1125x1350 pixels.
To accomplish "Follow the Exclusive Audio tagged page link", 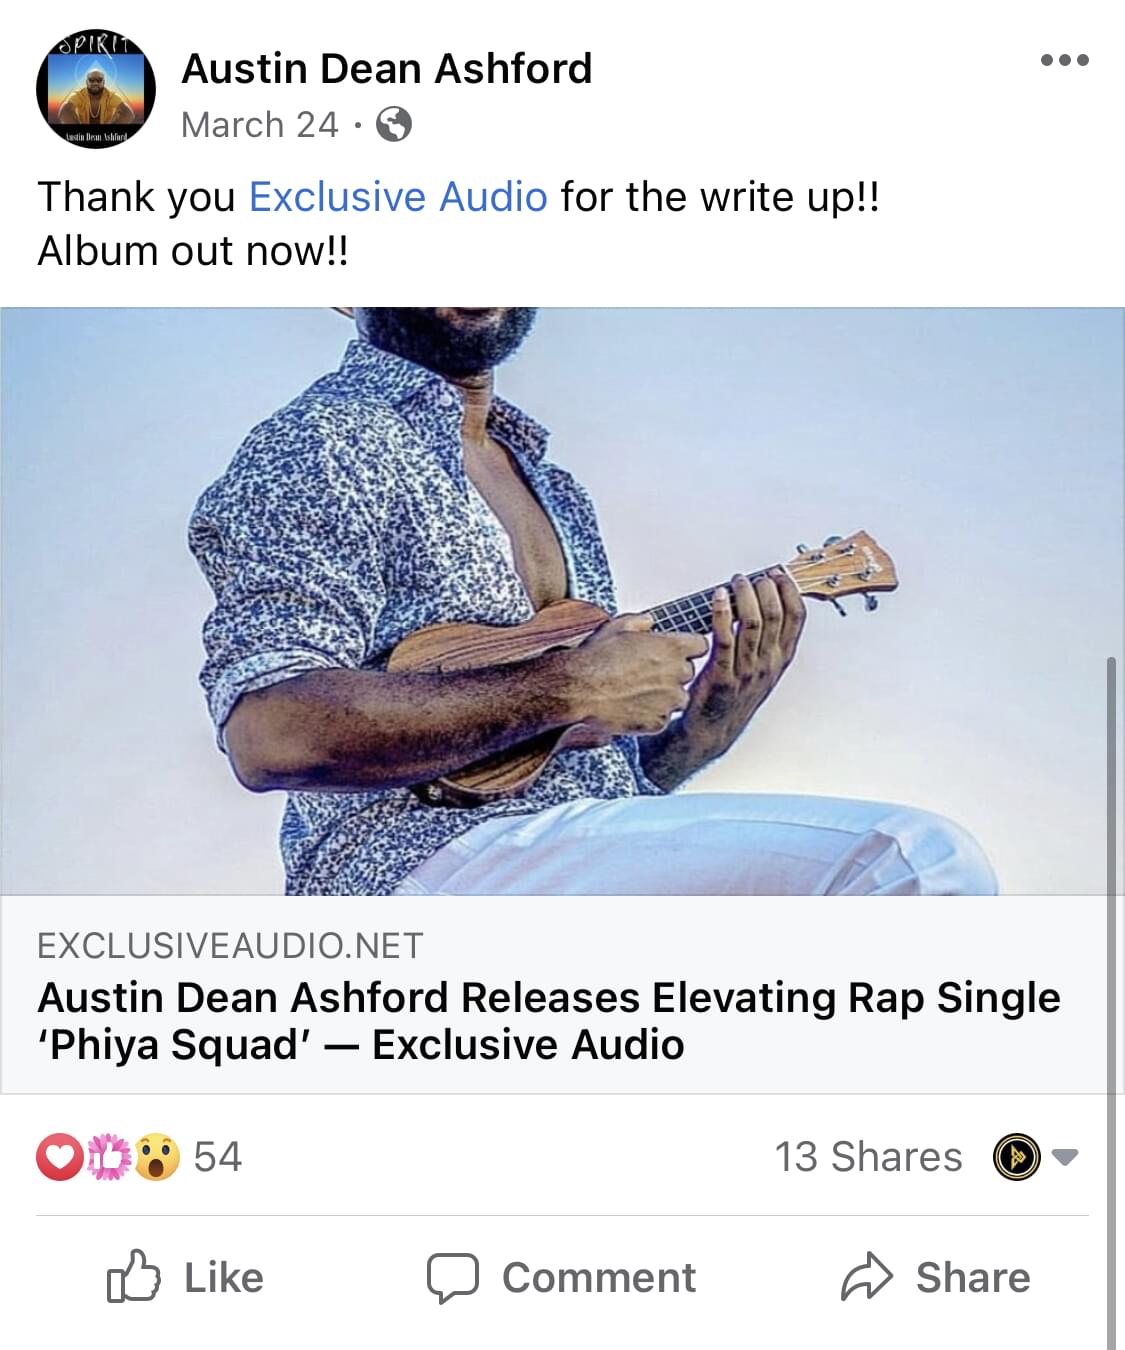I will 398,197.
